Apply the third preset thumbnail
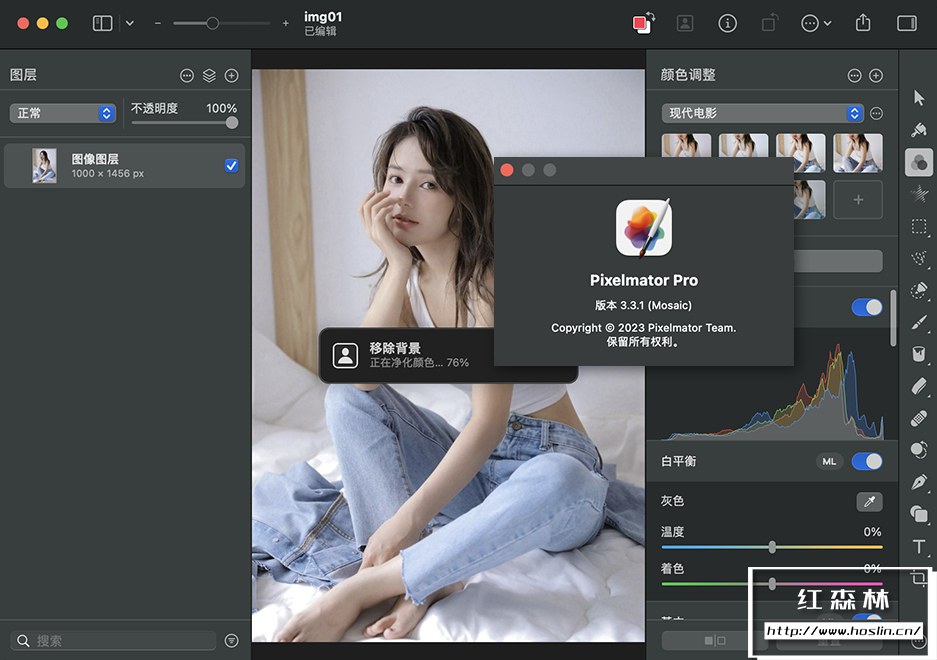This screenshot has width=937, height=660. (801, 153)
